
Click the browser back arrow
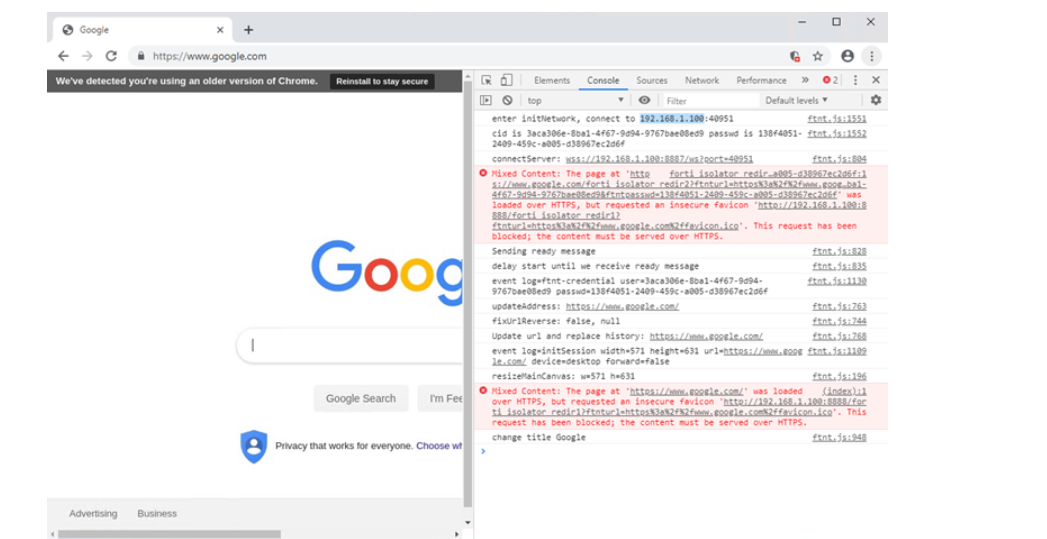63,56
